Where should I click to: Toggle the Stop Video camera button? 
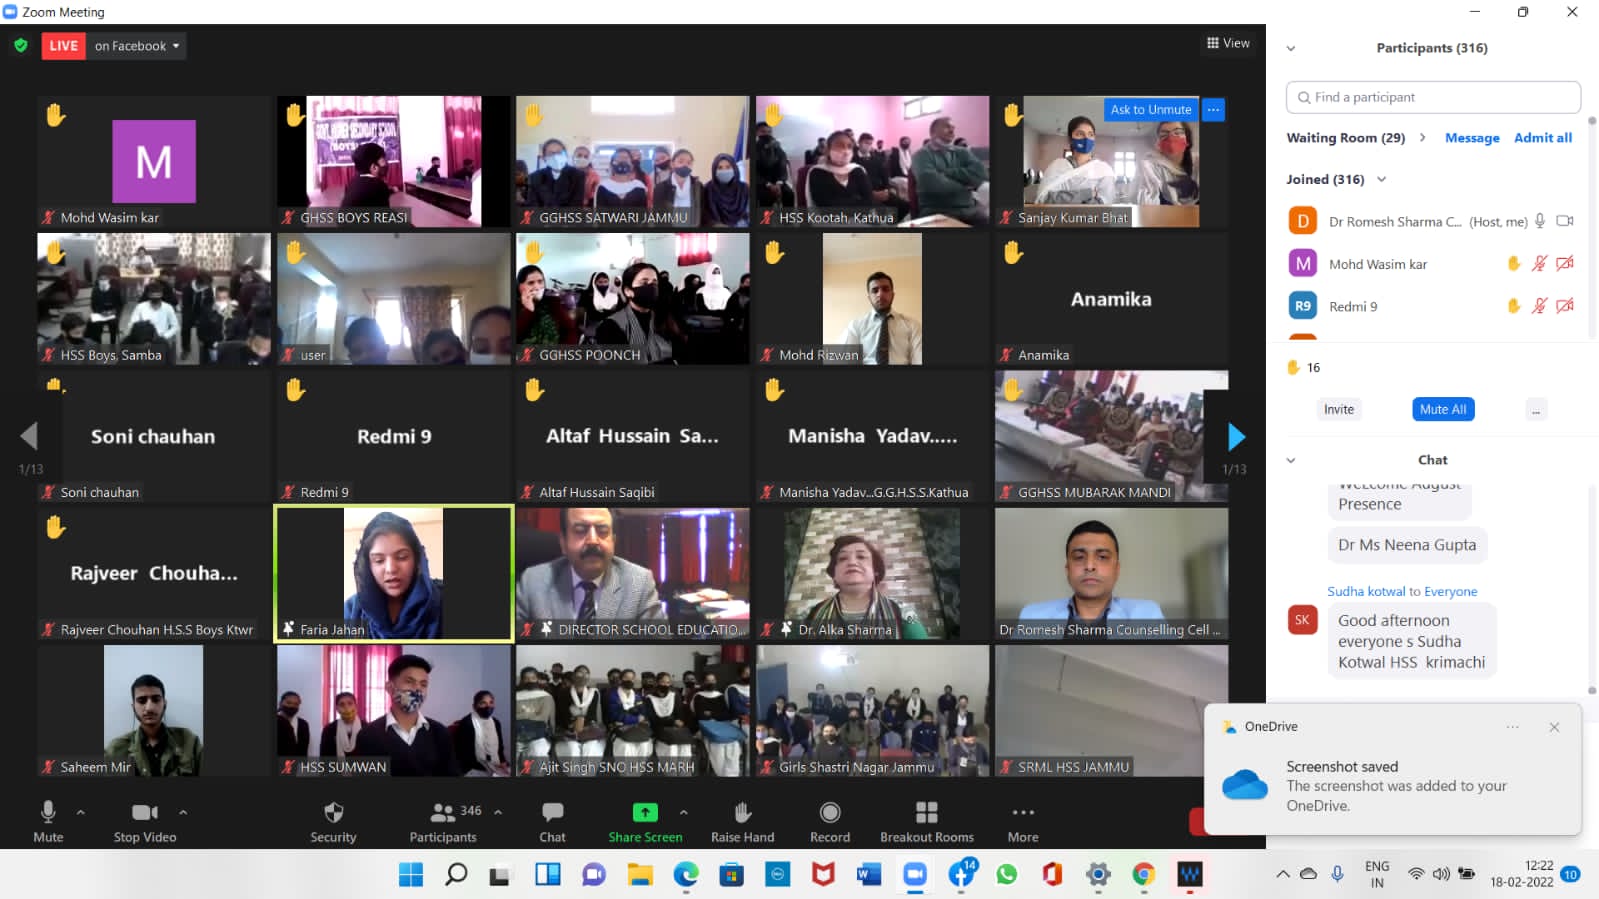tap(145, 813)
